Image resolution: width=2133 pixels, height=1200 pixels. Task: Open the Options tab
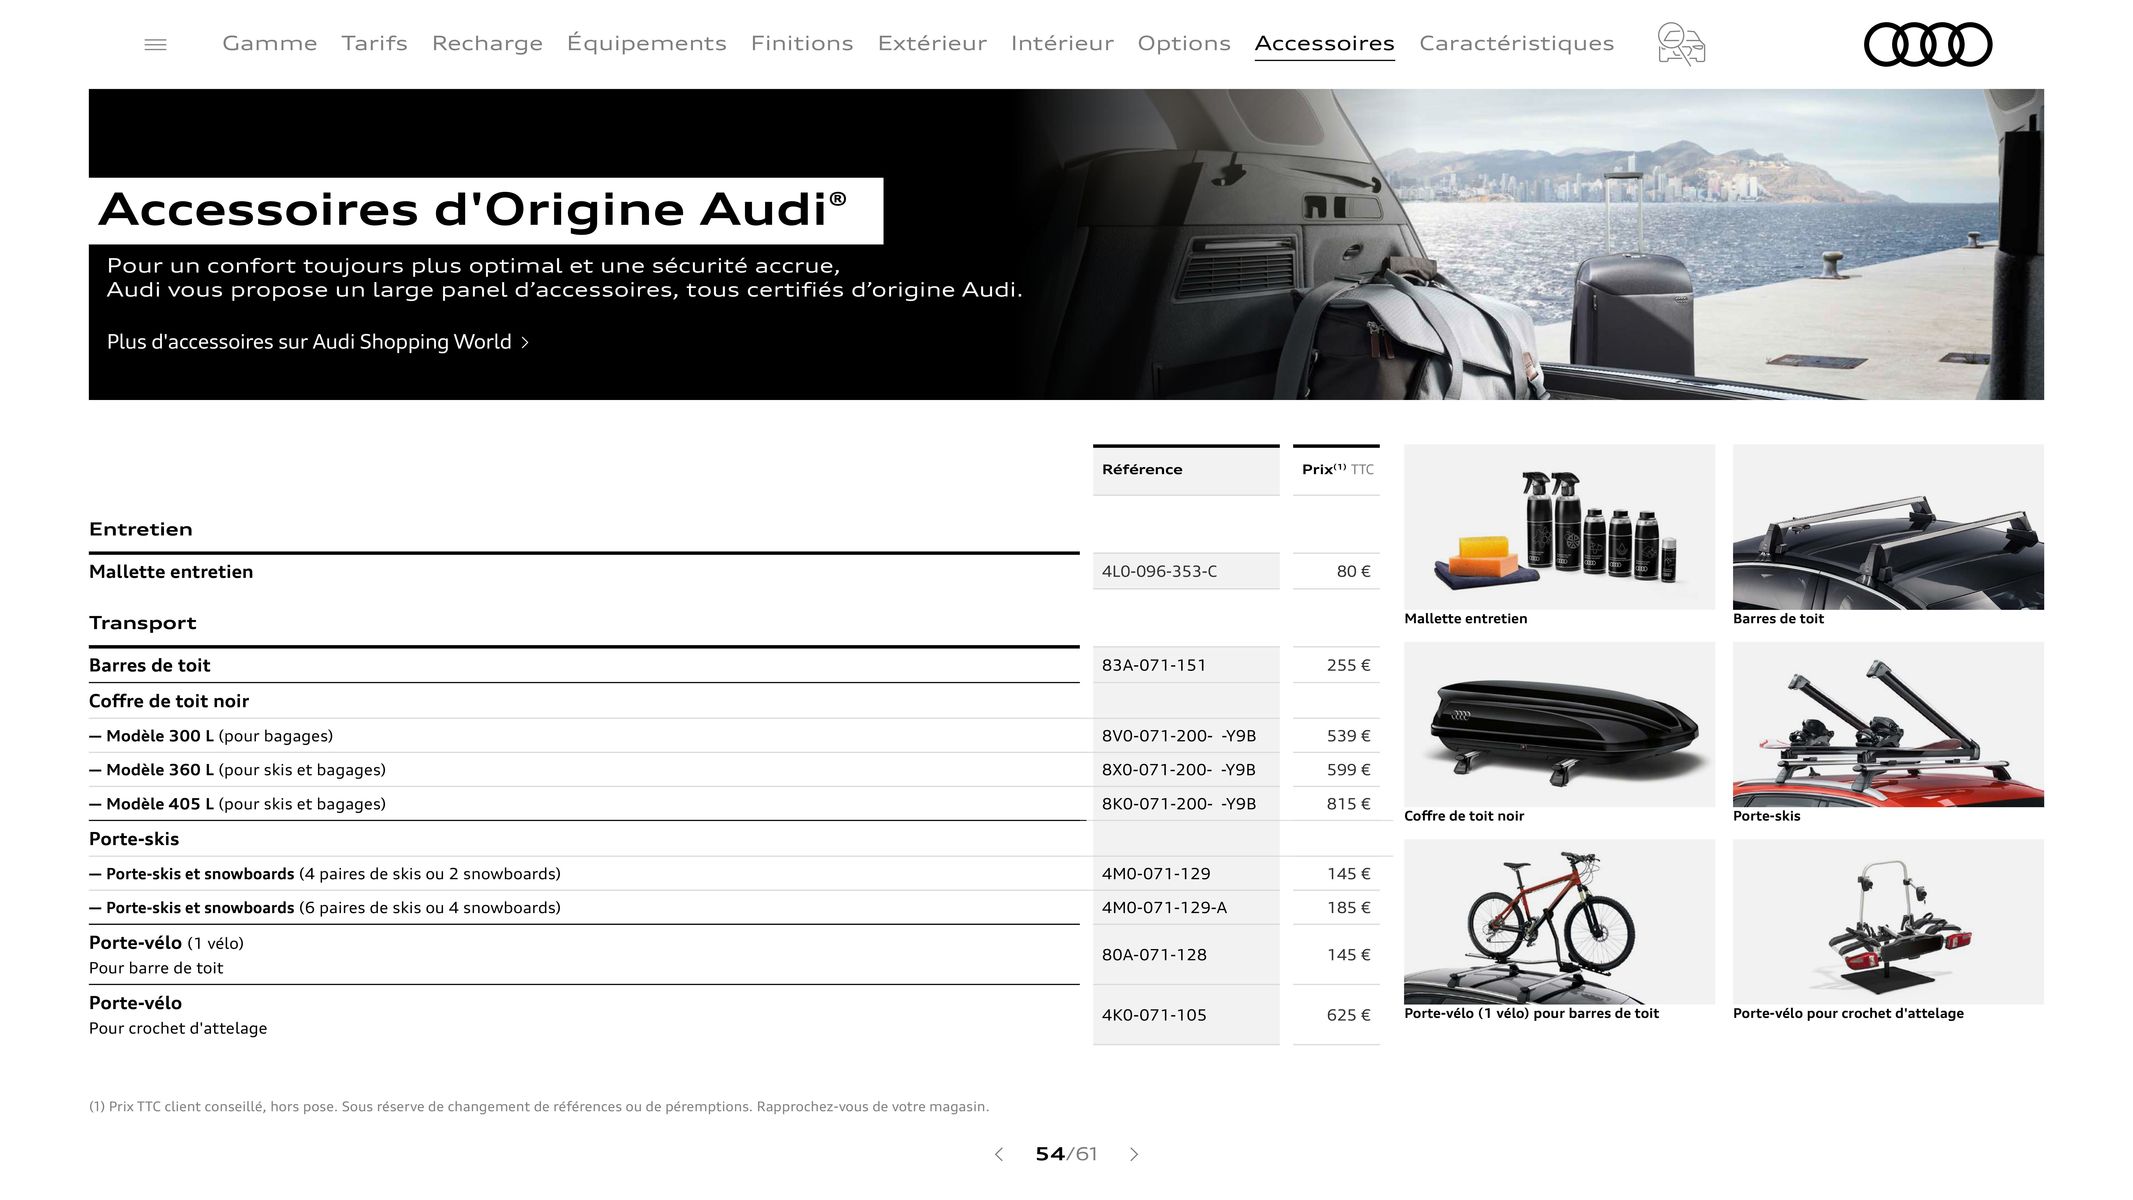1184,43
